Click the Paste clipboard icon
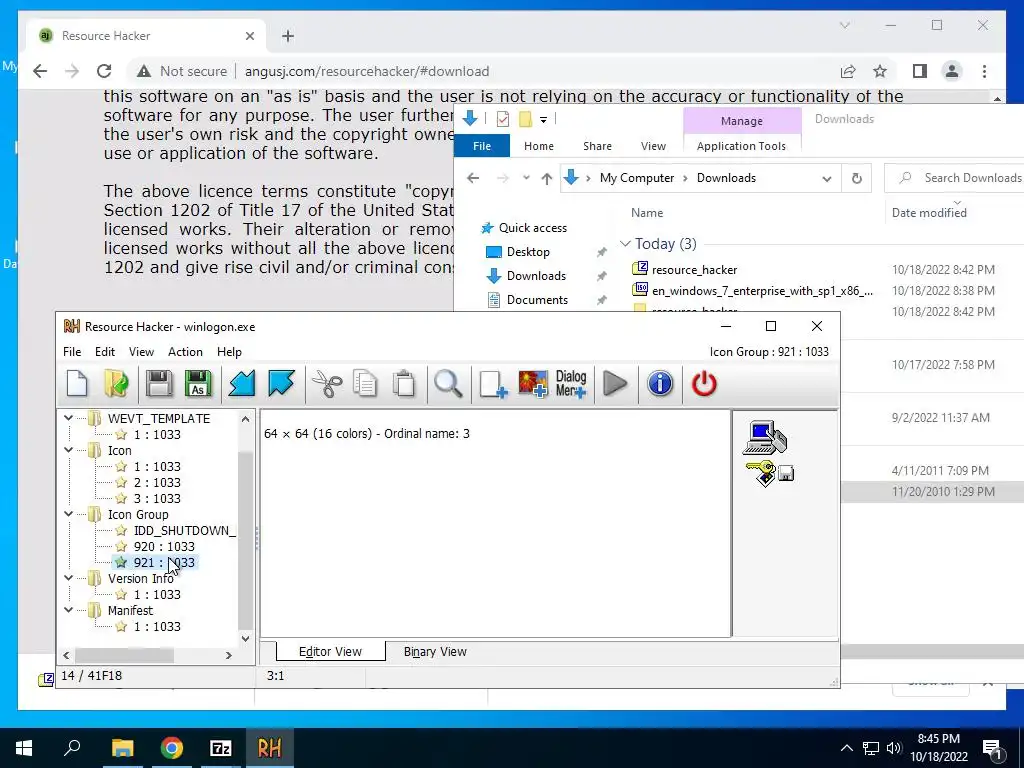 [404, 384]
